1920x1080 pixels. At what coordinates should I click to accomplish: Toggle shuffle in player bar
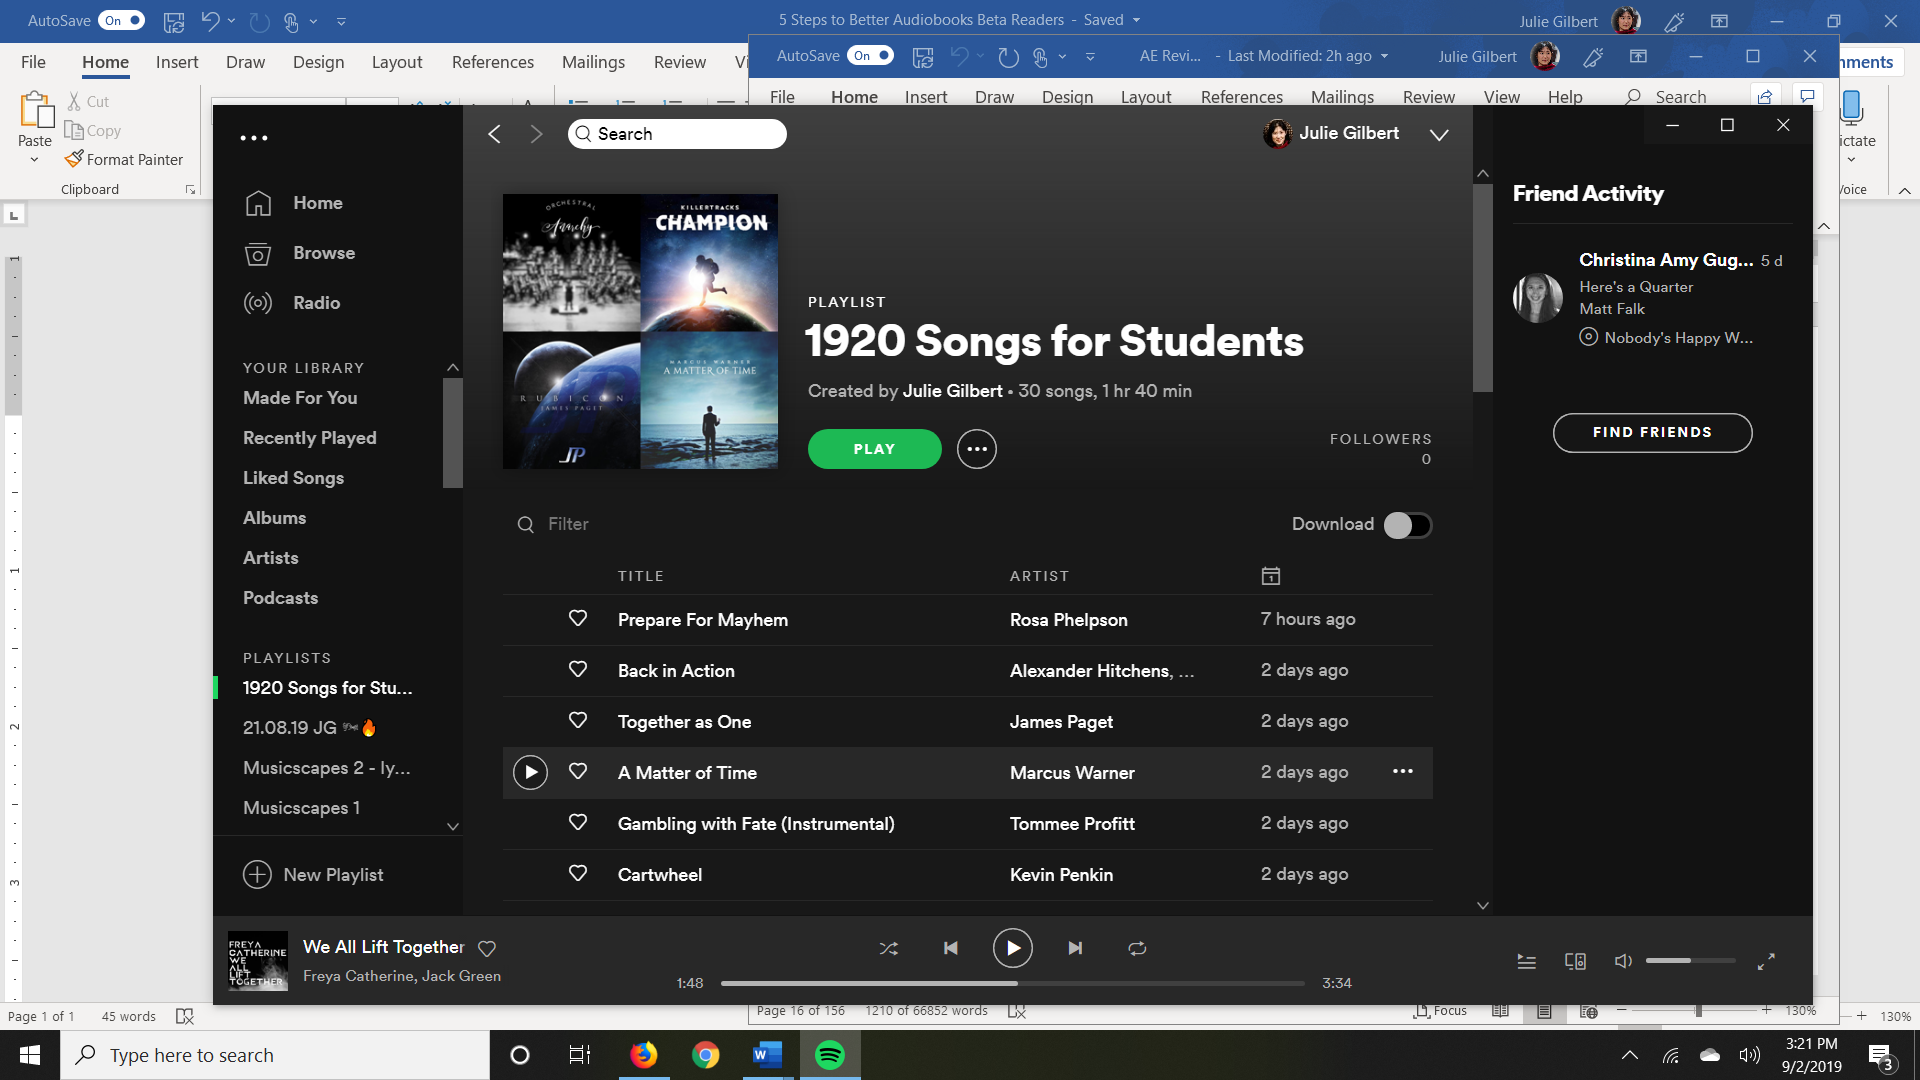click(888, 948)
